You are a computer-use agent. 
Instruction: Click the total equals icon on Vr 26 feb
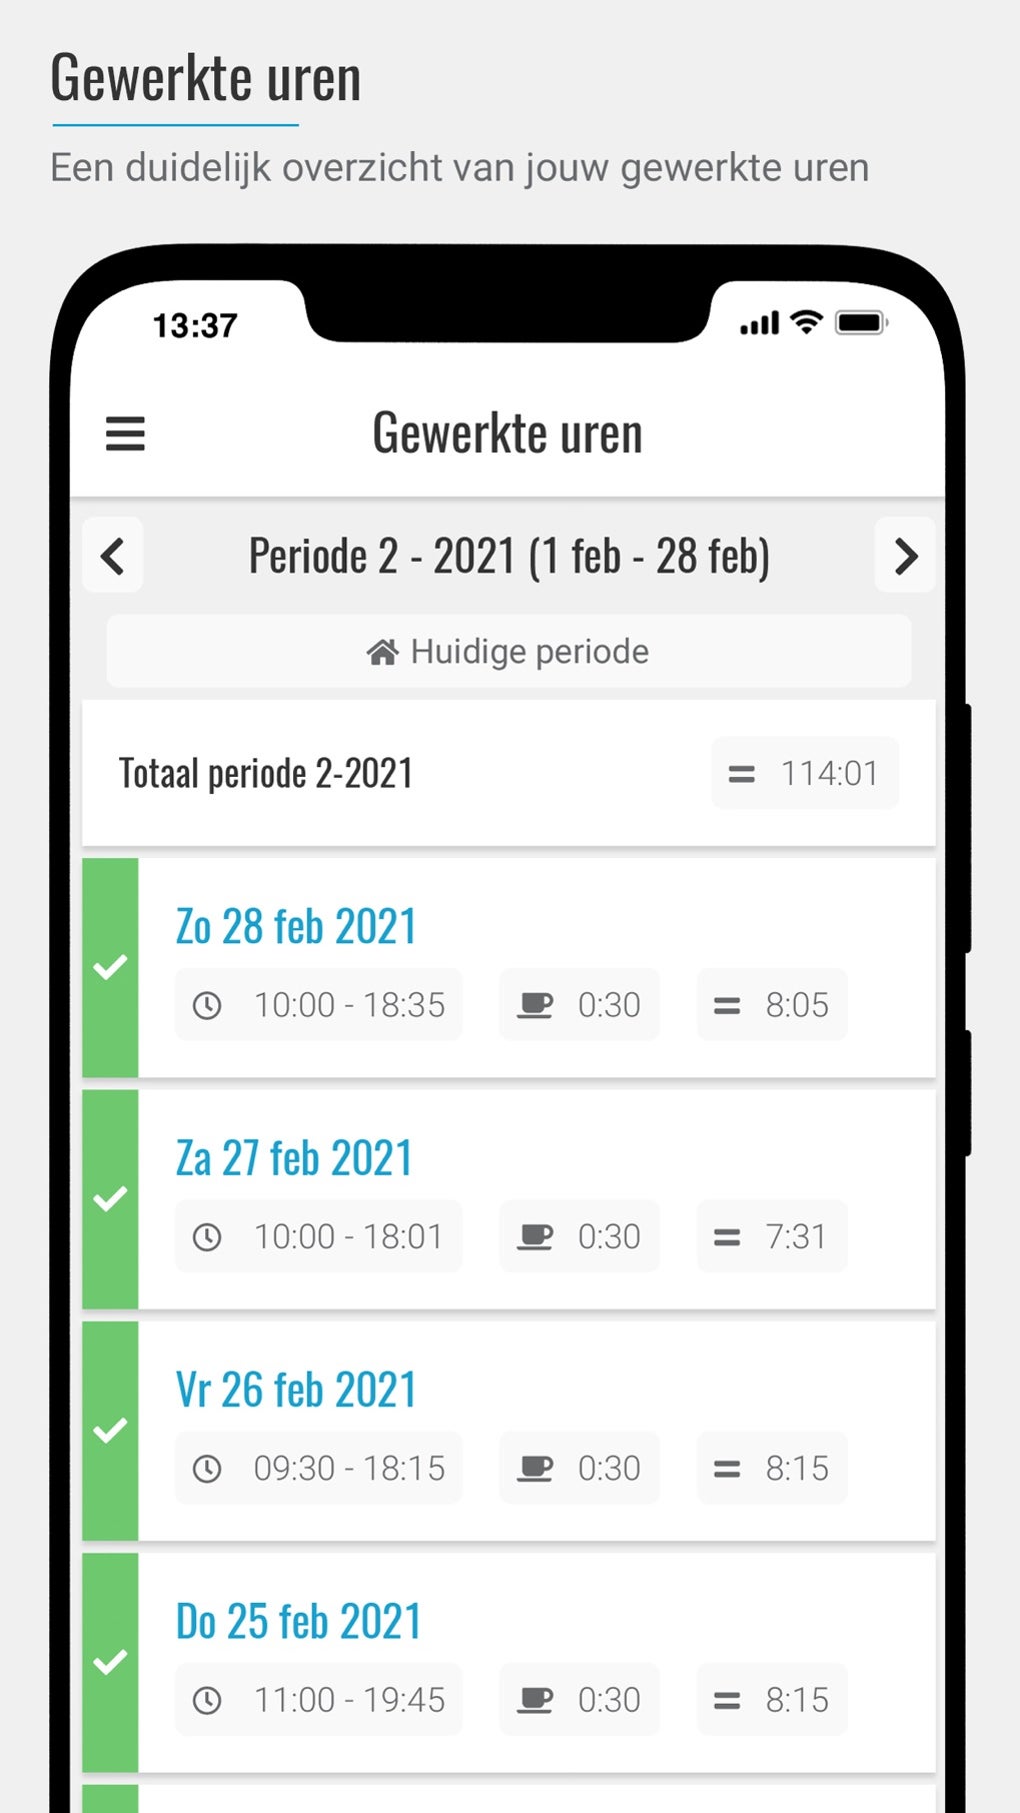(727, 1469)
